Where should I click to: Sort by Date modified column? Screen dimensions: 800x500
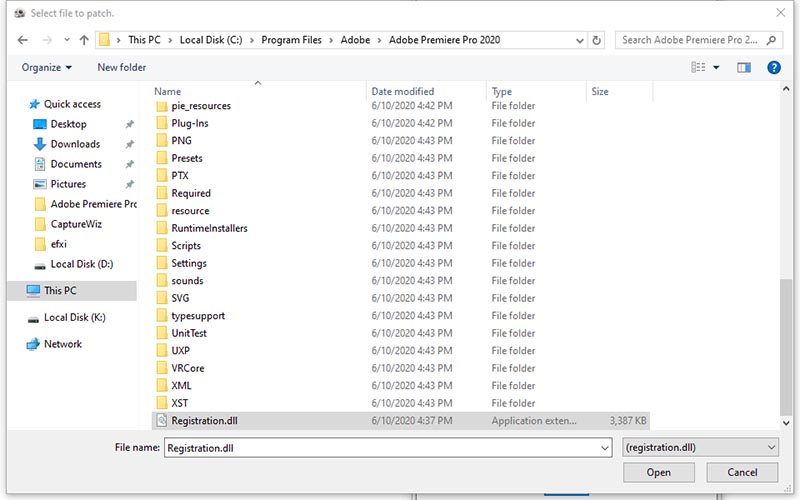(403, 91)
